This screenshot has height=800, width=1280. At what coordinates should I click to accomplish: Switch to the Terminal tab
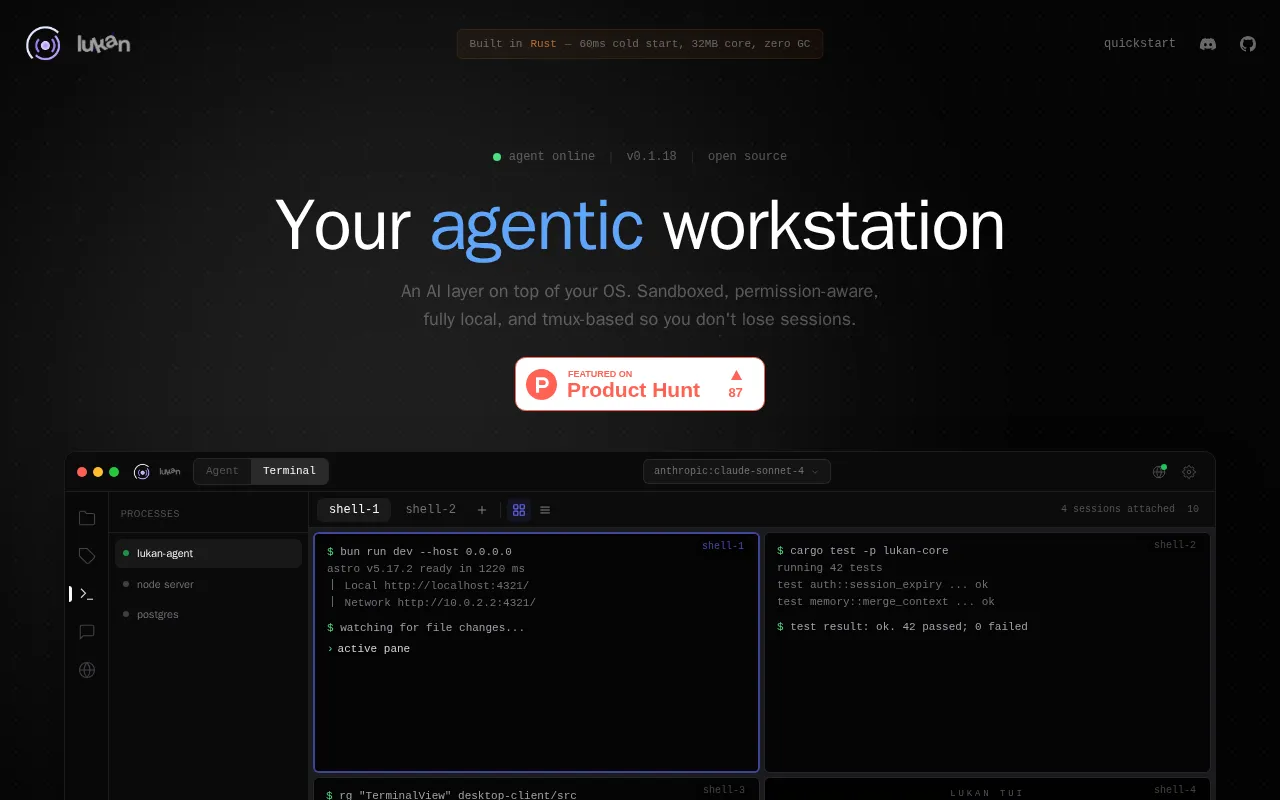(289, 471)
